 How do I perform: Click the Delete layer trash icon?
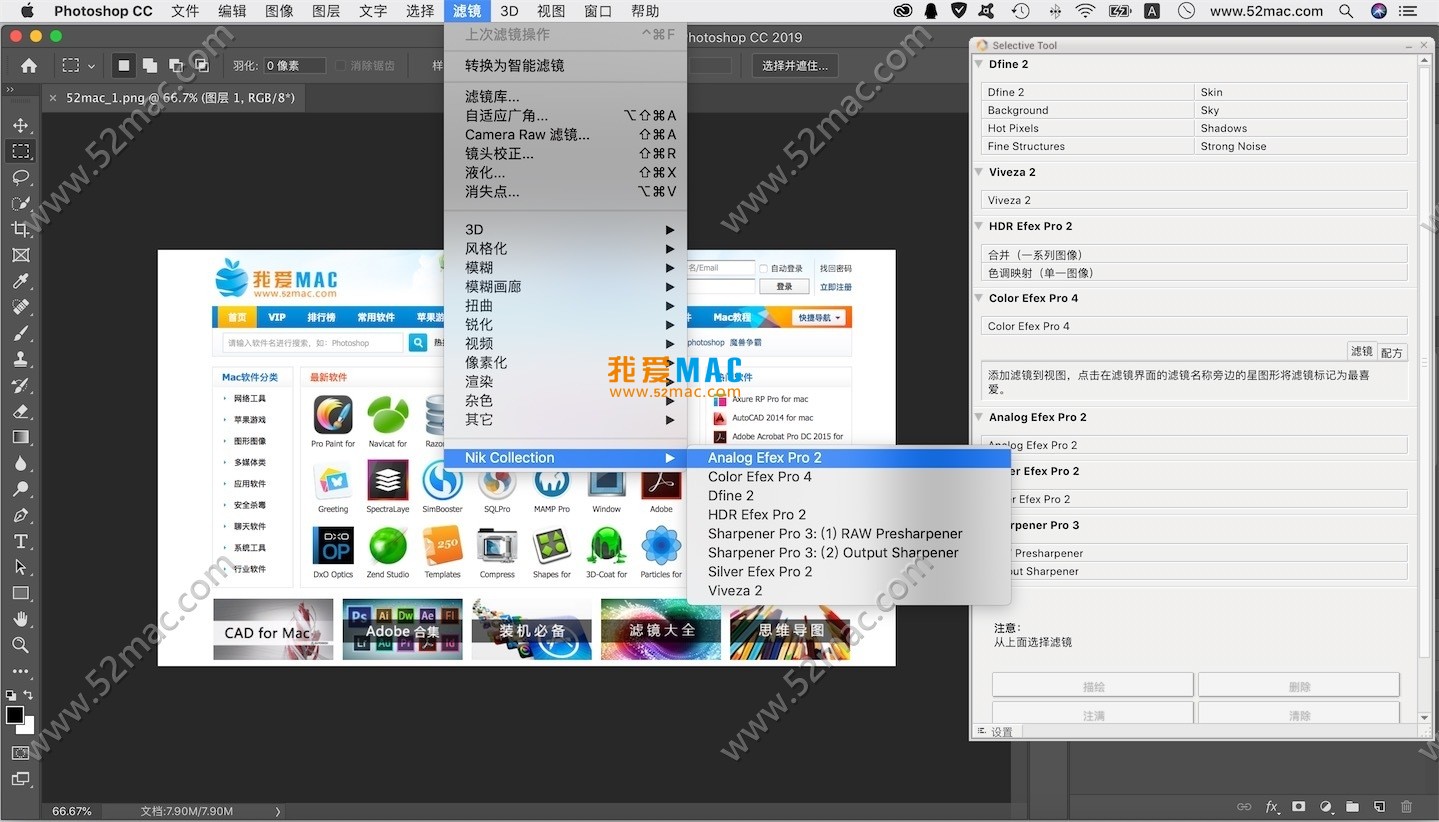[1406, 807]
